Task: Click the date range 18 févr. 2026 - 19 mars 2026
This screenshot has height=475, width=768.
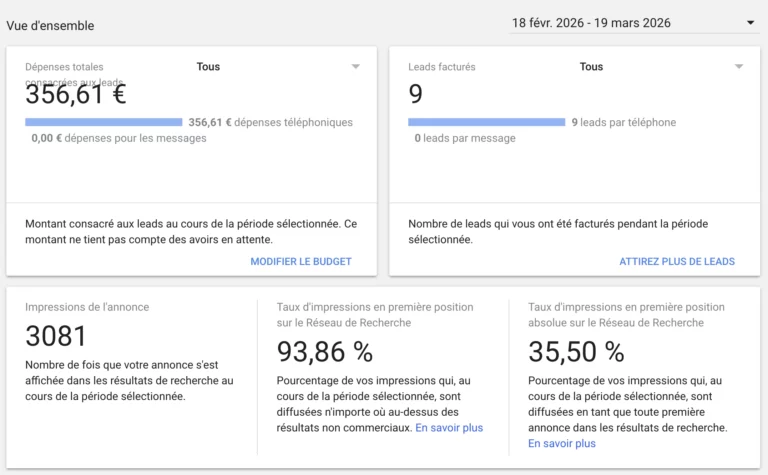Action: point(591,23)
